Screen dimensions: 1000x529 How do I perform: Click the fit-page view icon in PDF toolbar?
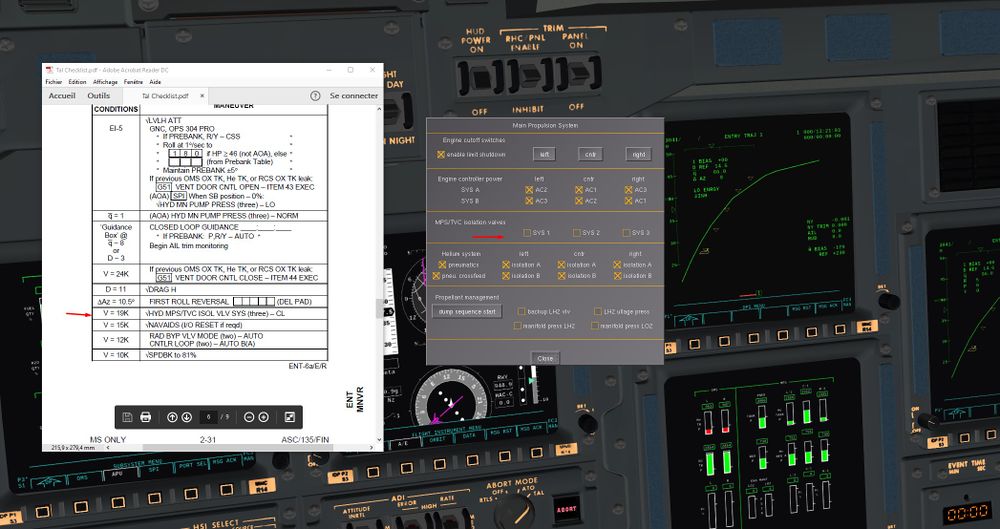click(x=290, y=417)
